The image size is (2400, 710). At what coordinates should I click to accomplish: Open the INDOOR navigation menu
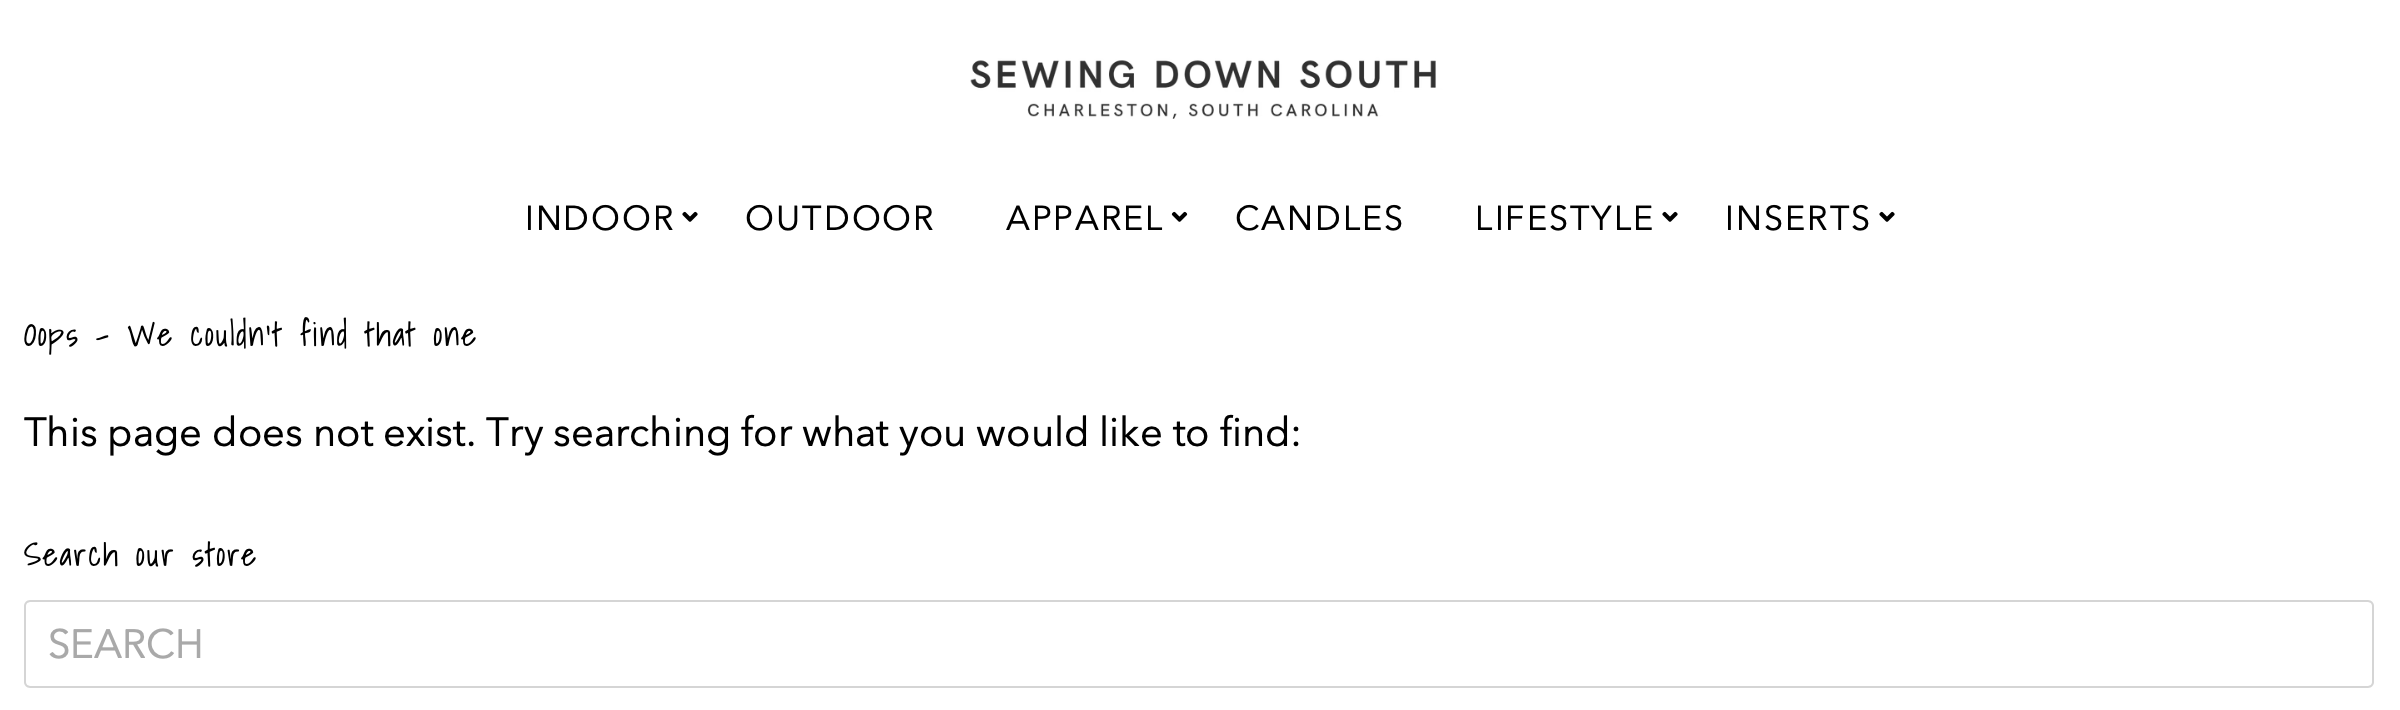599,218
